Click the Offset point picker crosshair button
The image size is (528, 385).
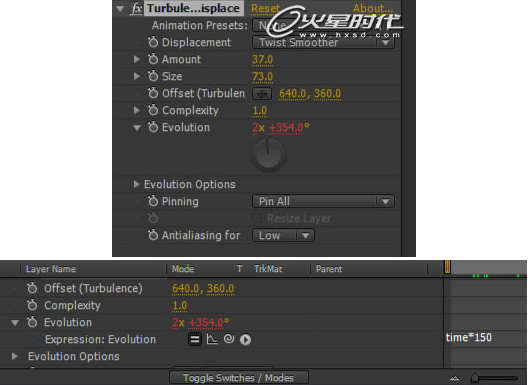click(262, 94)
